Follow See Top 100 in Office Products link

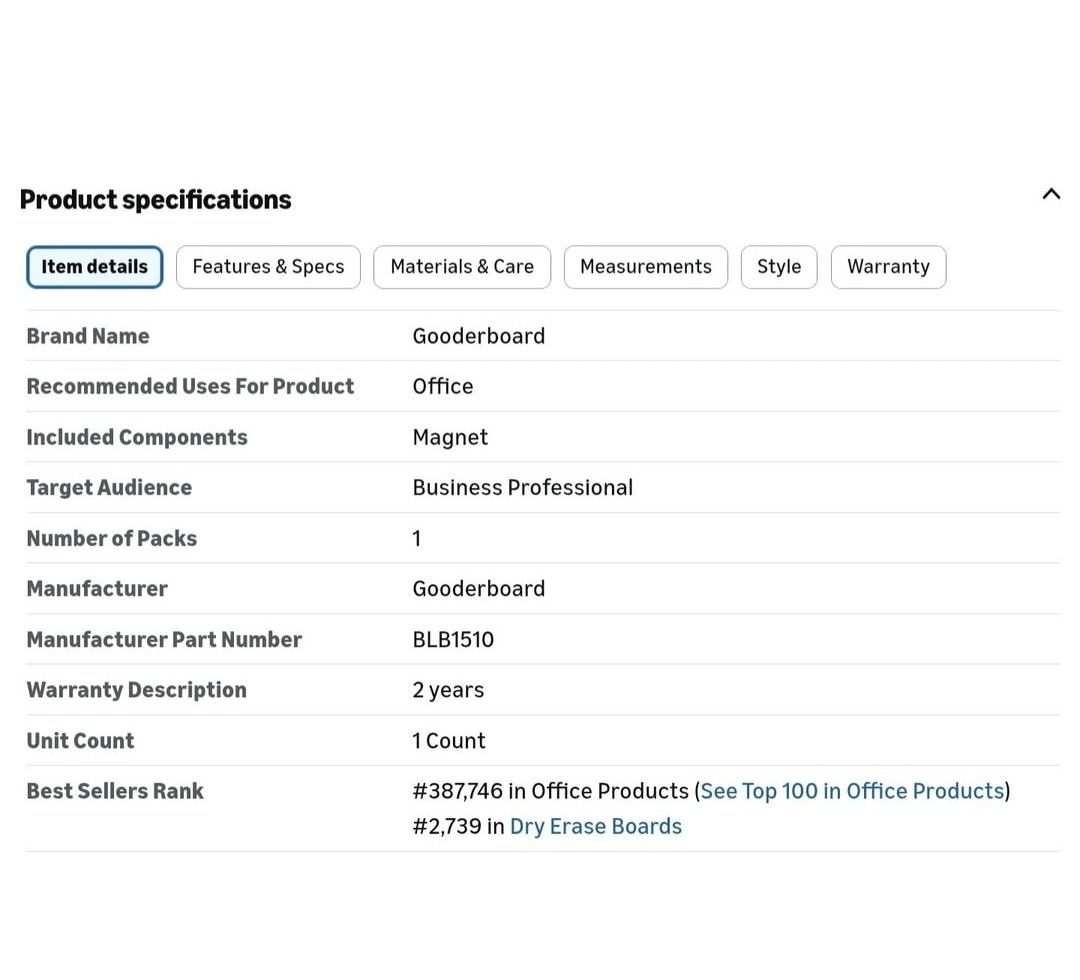coord(852,791)
